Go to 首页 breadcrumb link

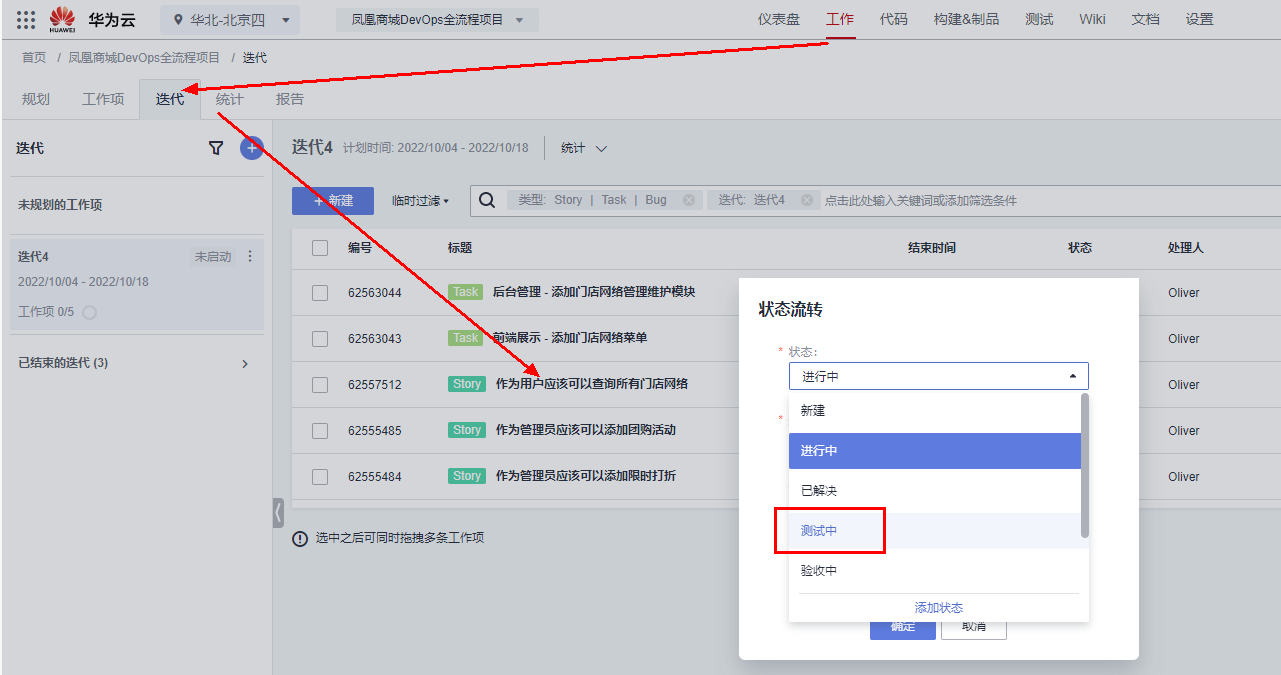[x=34, y=58]
